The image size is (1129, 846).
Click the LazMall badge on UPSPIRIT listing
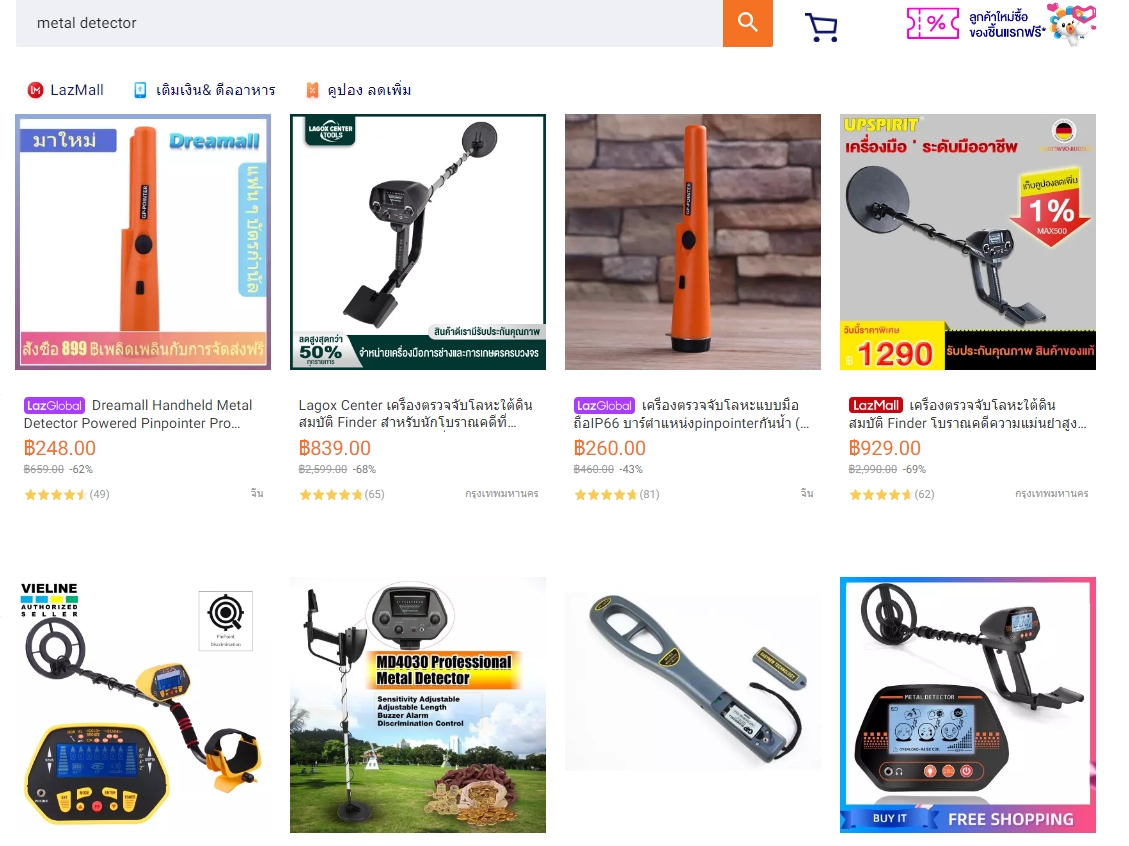click(x=876, y=405)
